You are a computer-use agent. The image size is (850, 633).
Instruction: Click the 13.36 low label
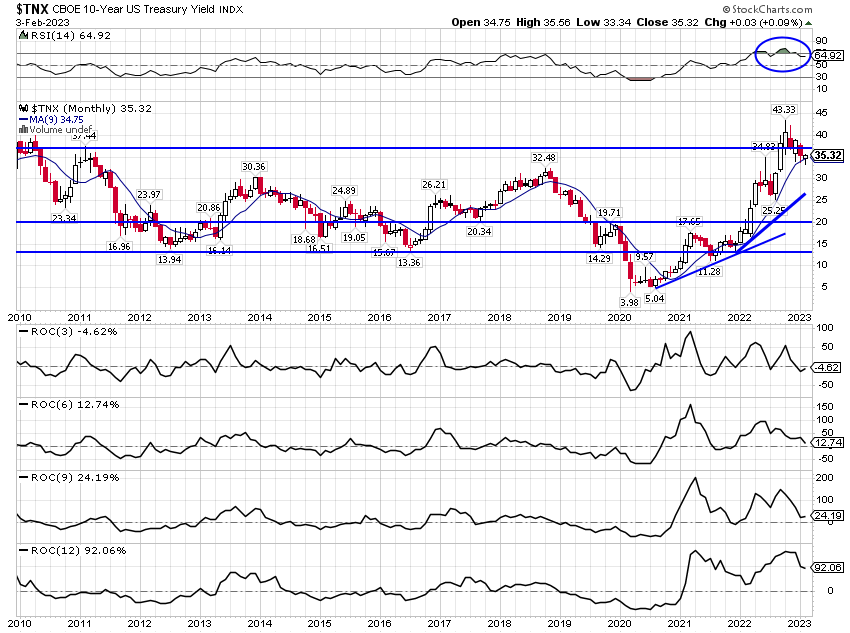(409, 262)
